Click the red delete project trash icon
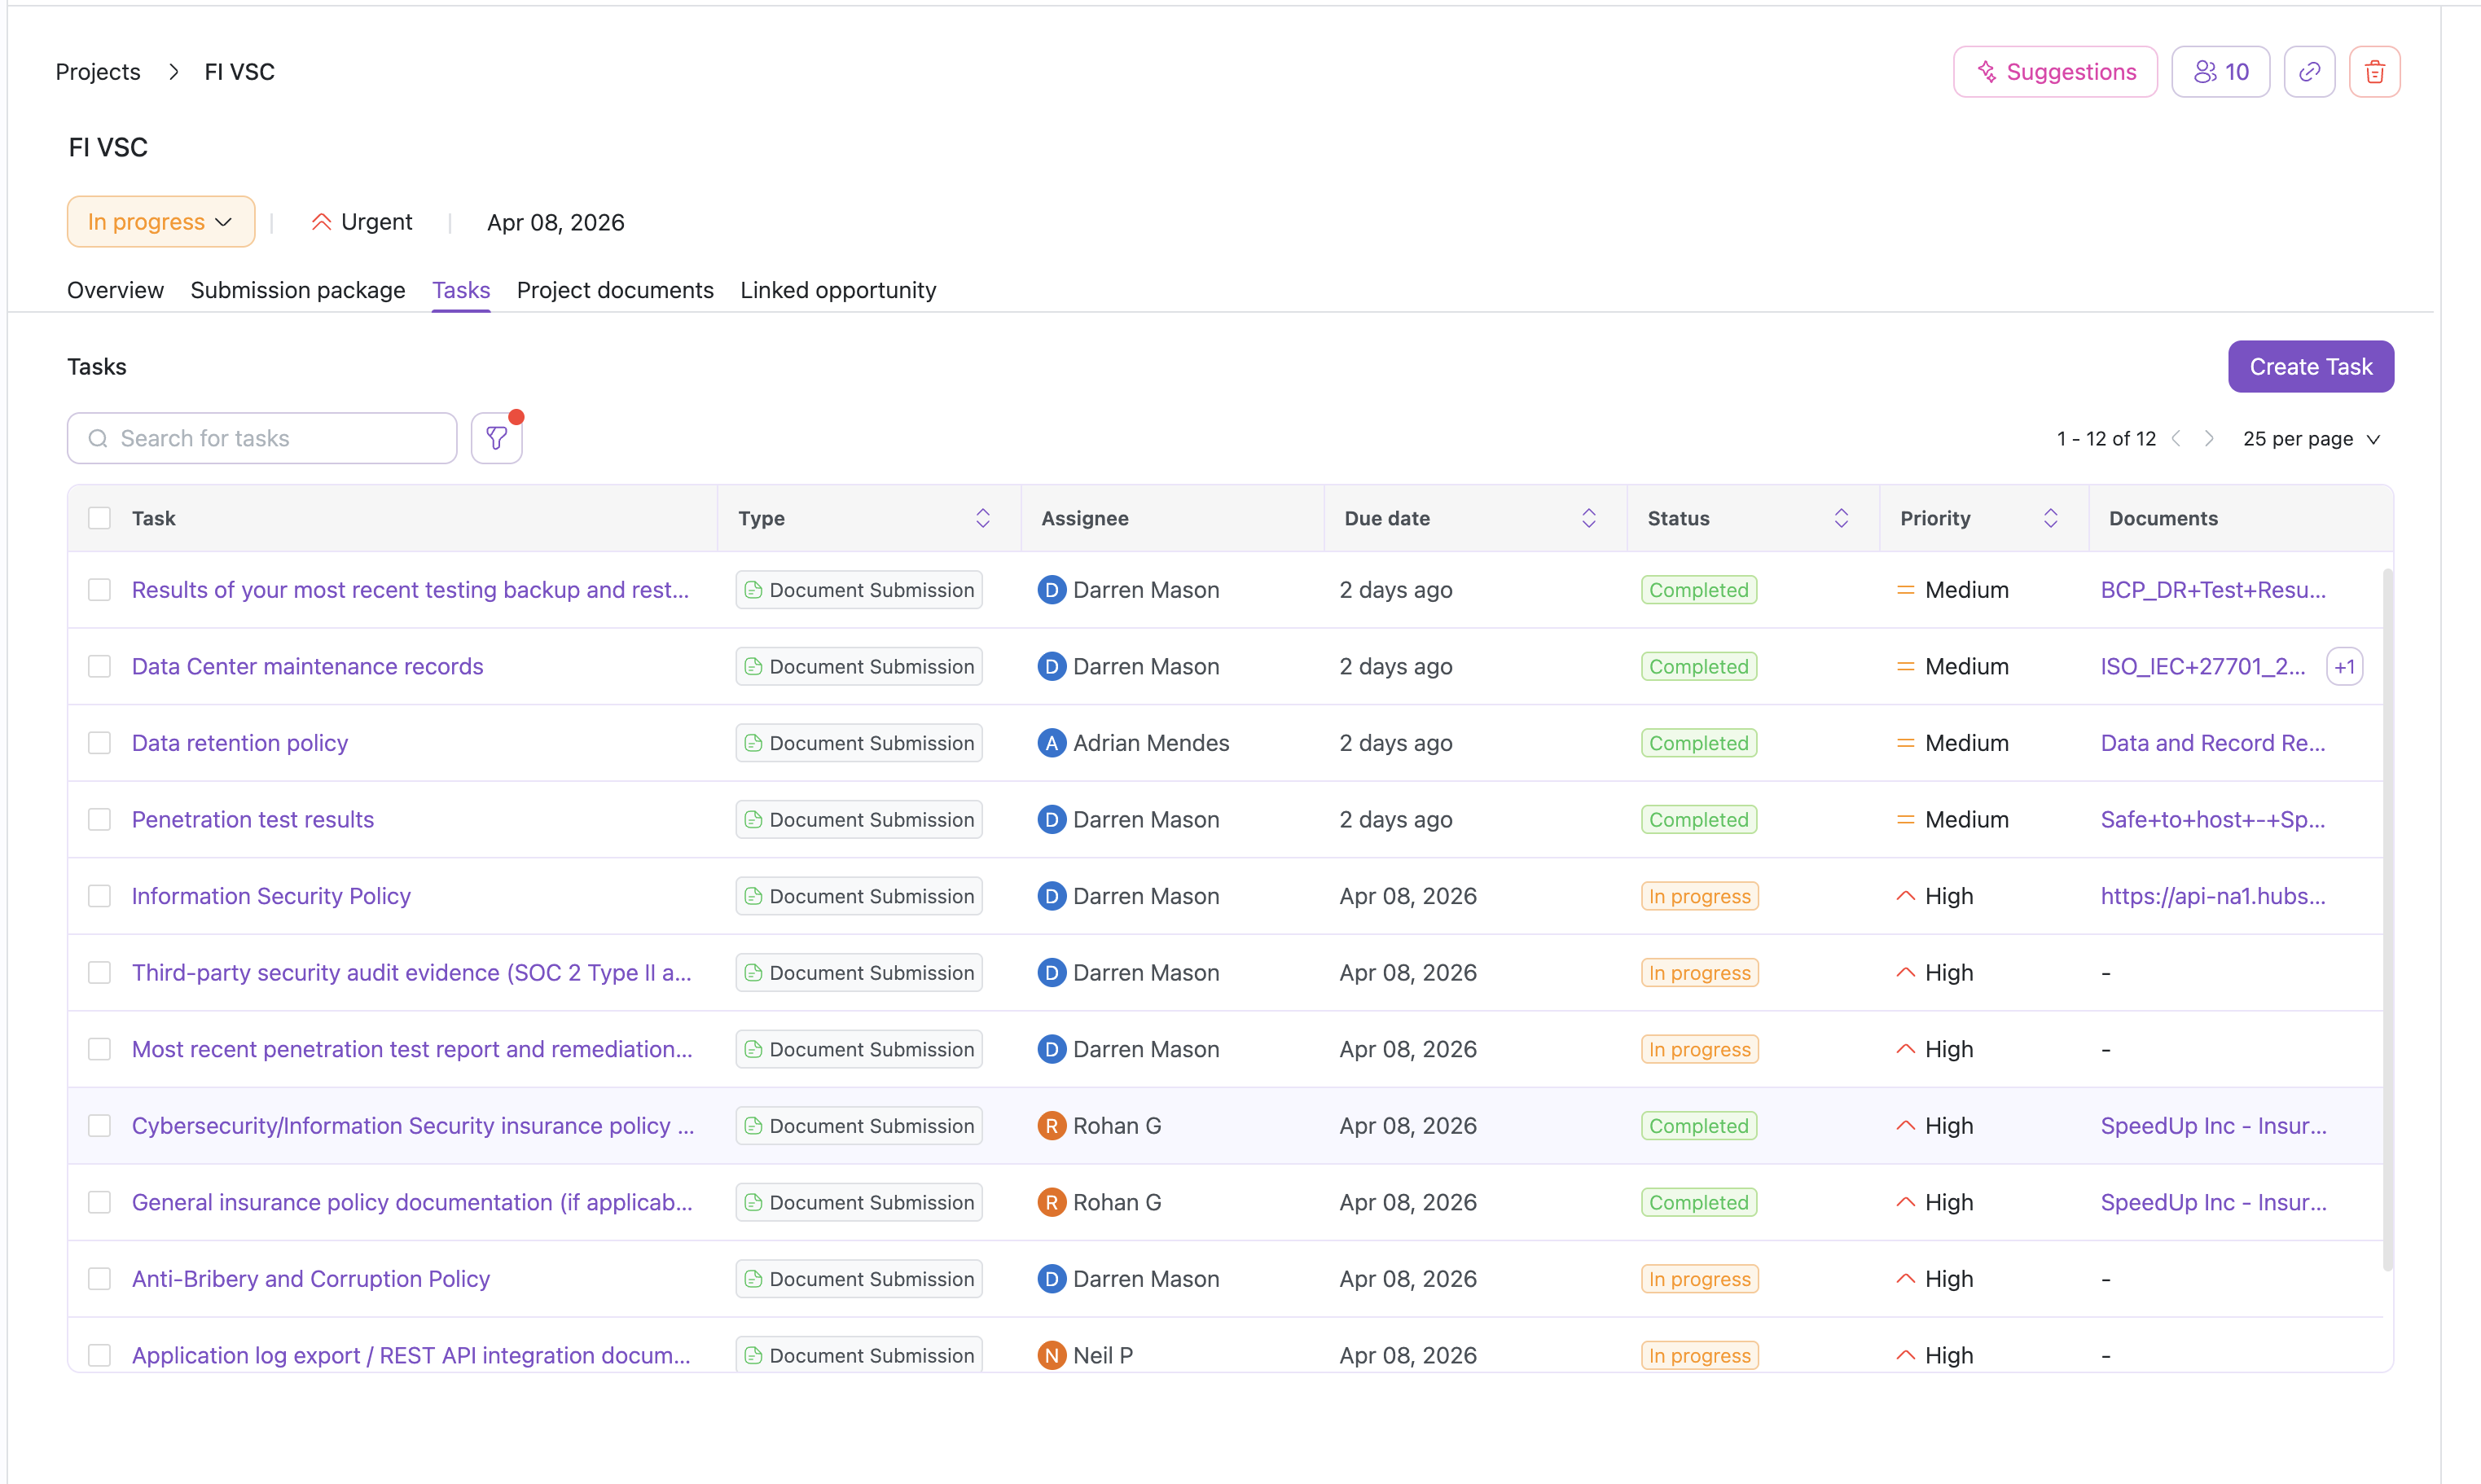 point(2374,72)
